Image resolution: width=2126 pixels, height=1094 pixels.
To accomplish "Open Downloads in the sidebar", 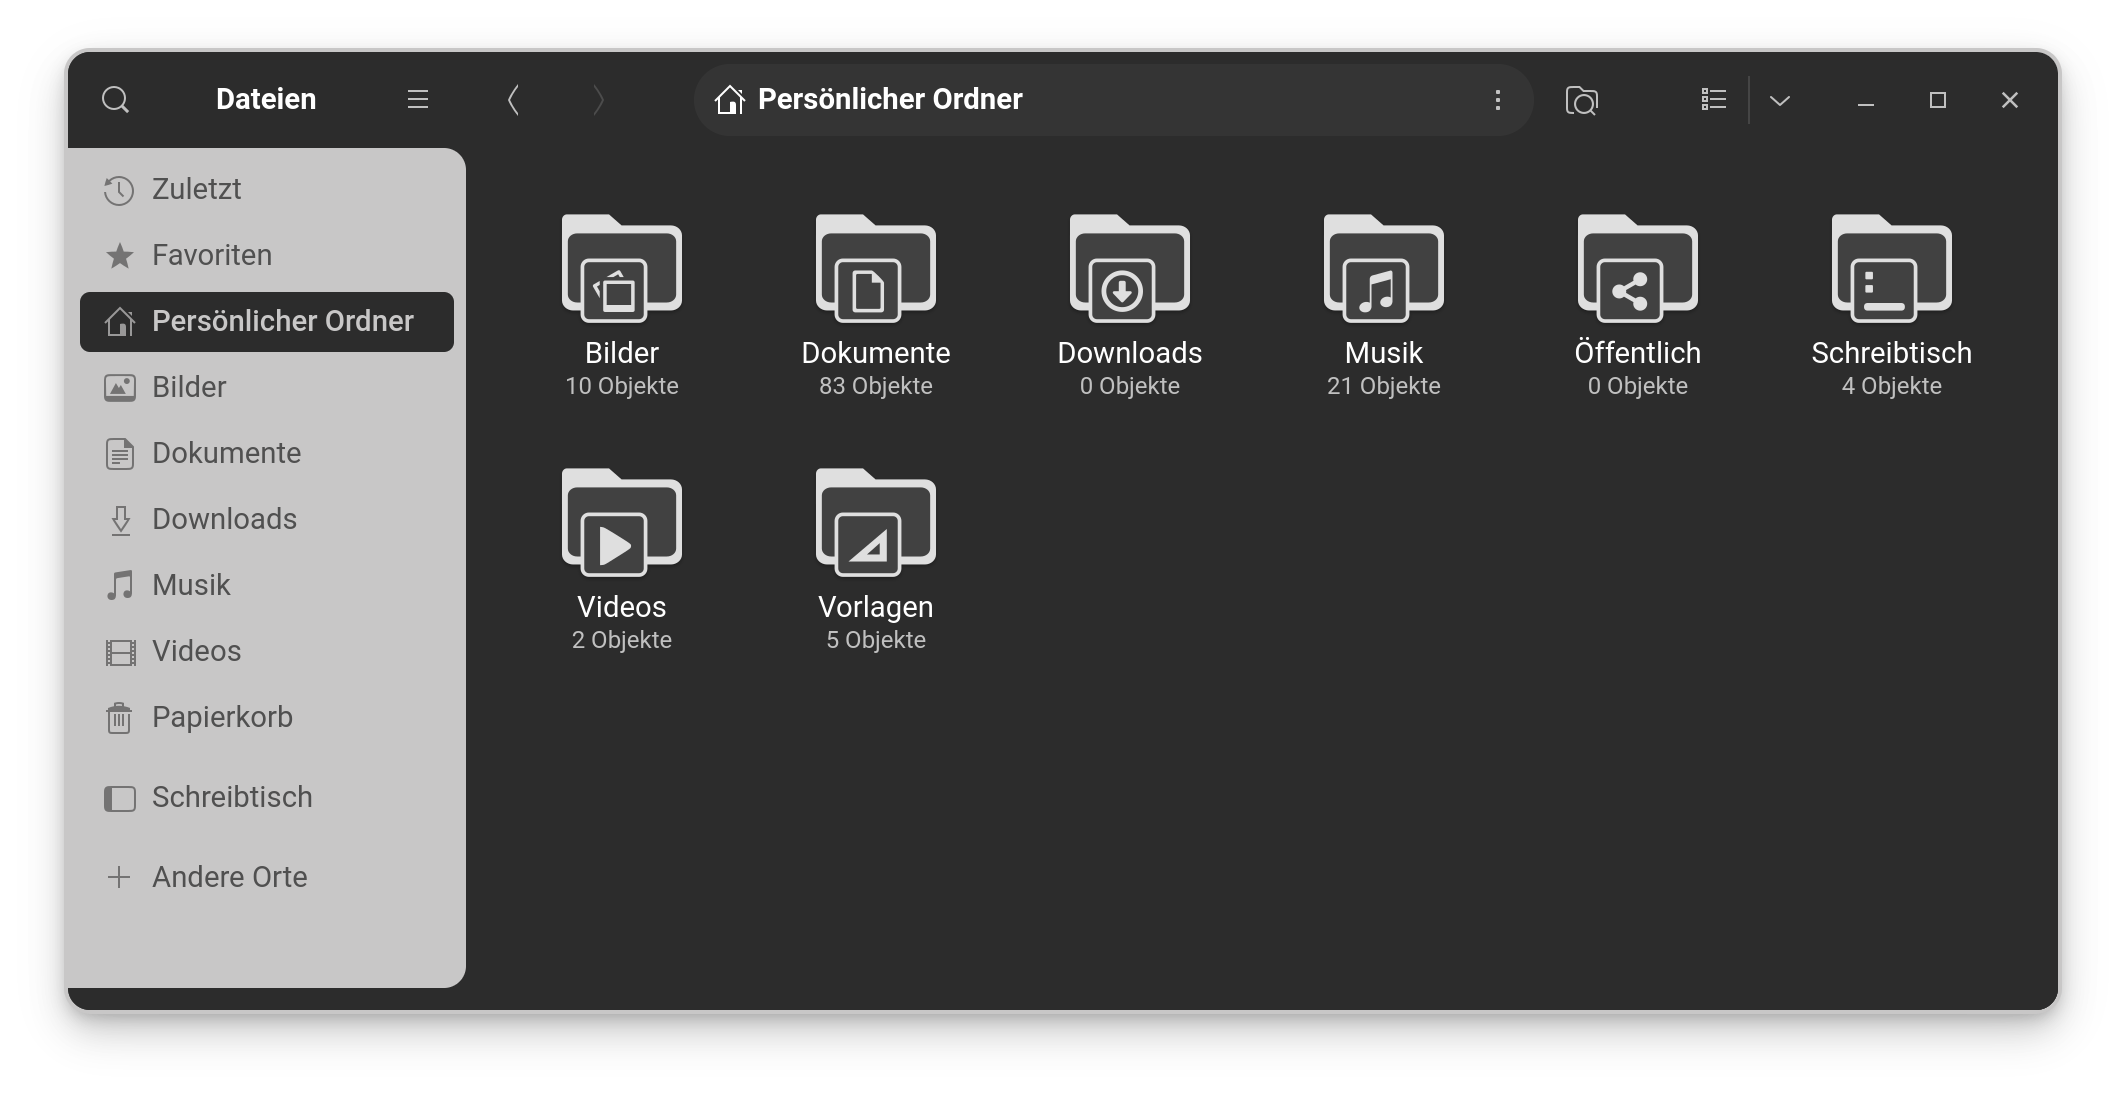I will pyautogui.click(x=267, y=519).
